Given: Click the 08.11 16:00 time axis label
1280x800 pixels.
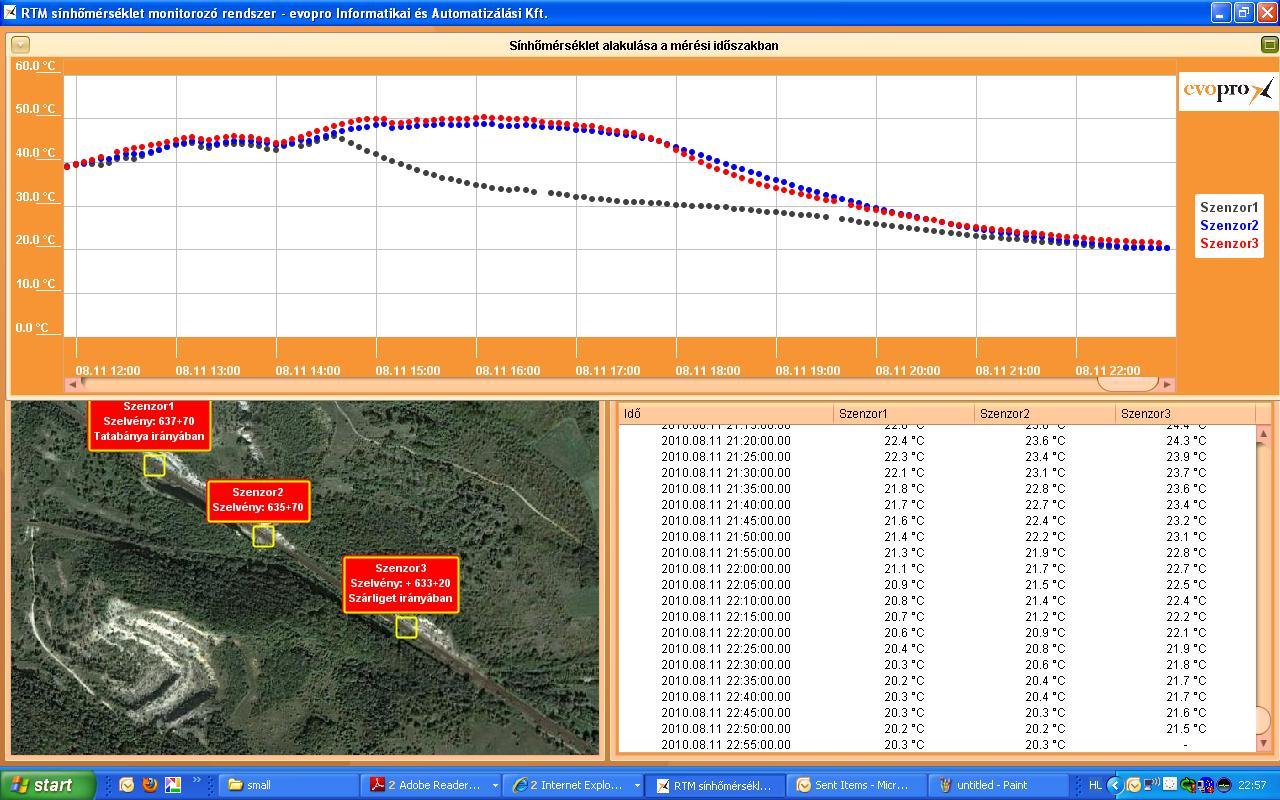Looking at the screenshot, I should pos(507,371).
